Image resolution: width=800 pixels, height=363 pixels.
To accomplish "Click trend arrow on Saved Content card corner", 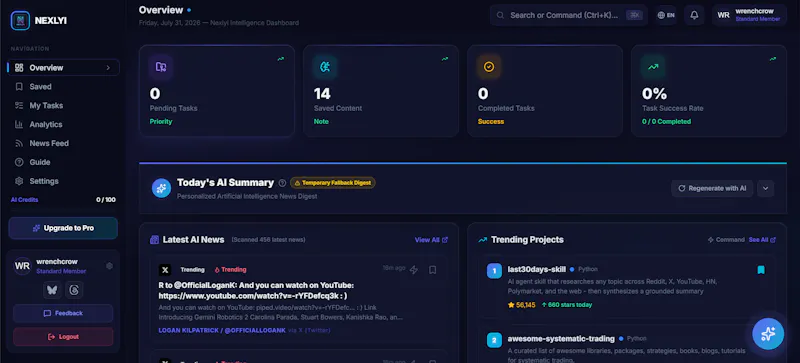I will point(445,59).
